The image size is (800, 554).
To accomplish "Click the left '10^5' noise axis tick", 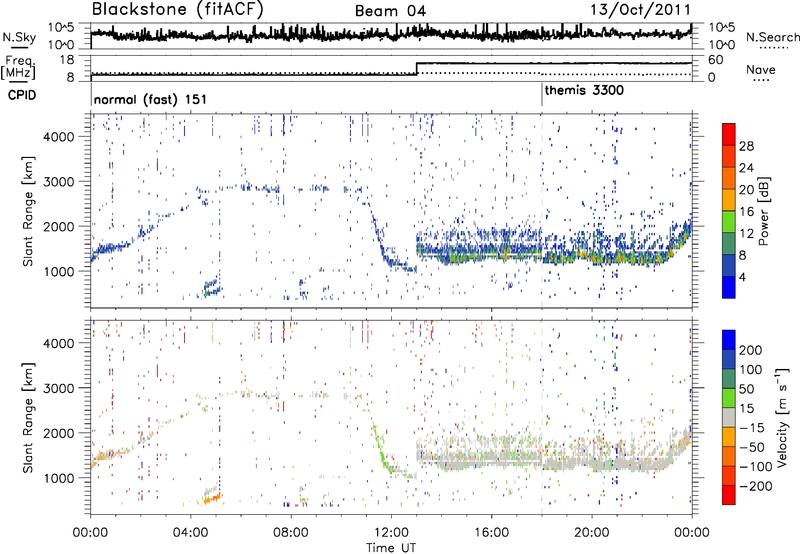I will [62, 27].
